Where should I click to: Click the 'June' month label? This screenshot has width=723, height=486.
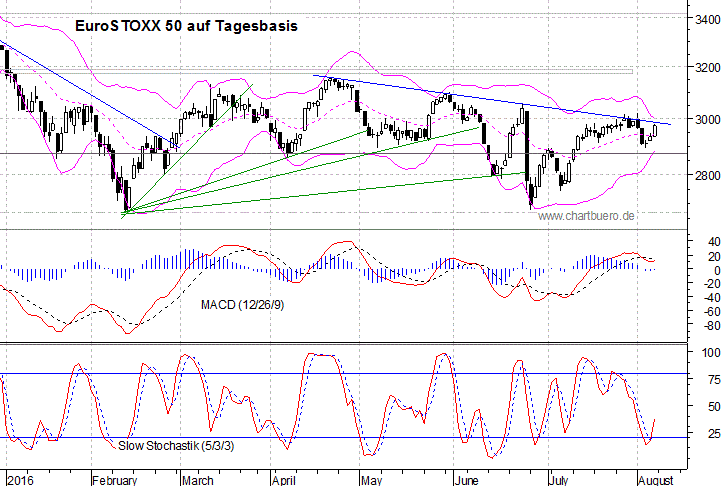[466, 480]
